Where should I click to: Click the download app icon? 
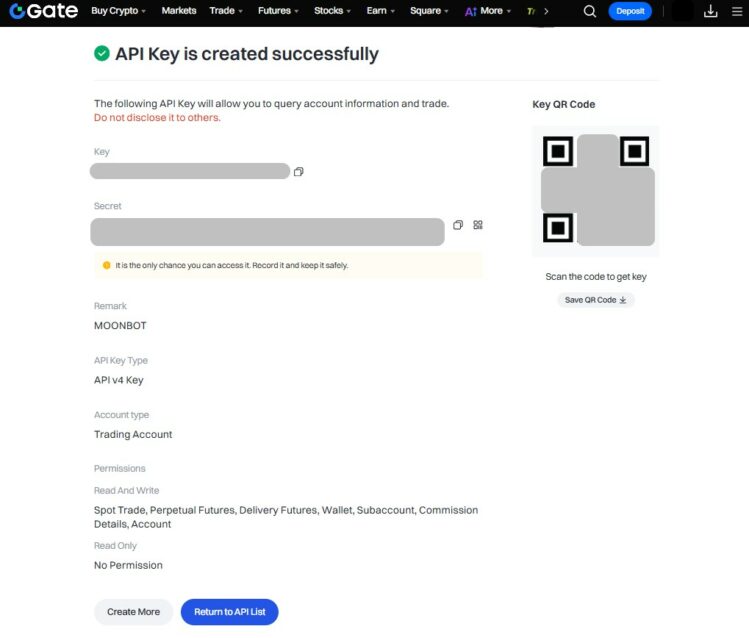click(710, 11)
